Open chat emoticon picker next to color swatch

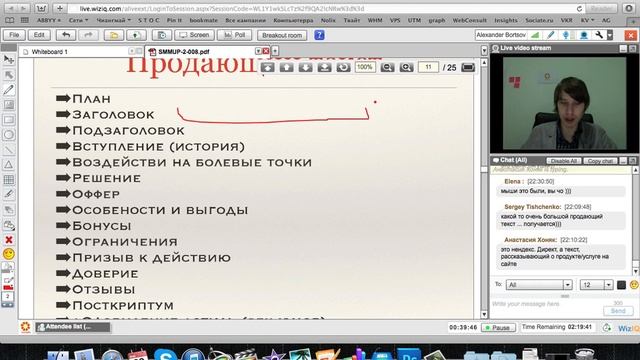(x=634, y=285)
